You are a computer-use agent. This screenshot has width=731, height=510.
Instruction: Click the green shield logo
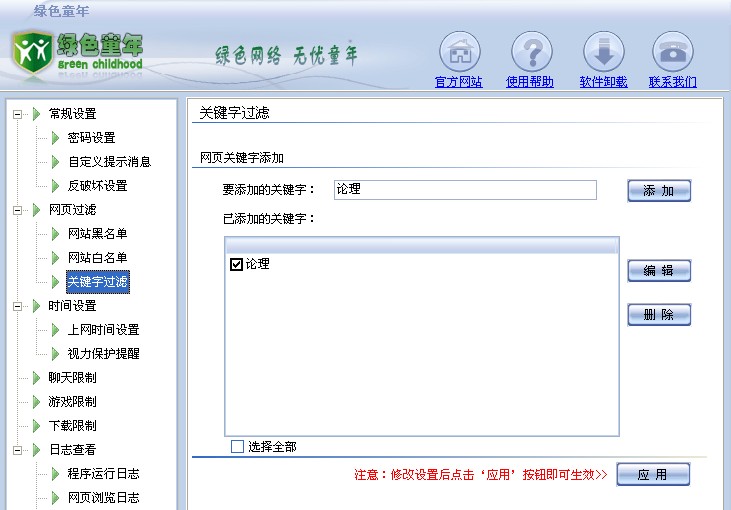pyautogui.click(x=32, y=52)
